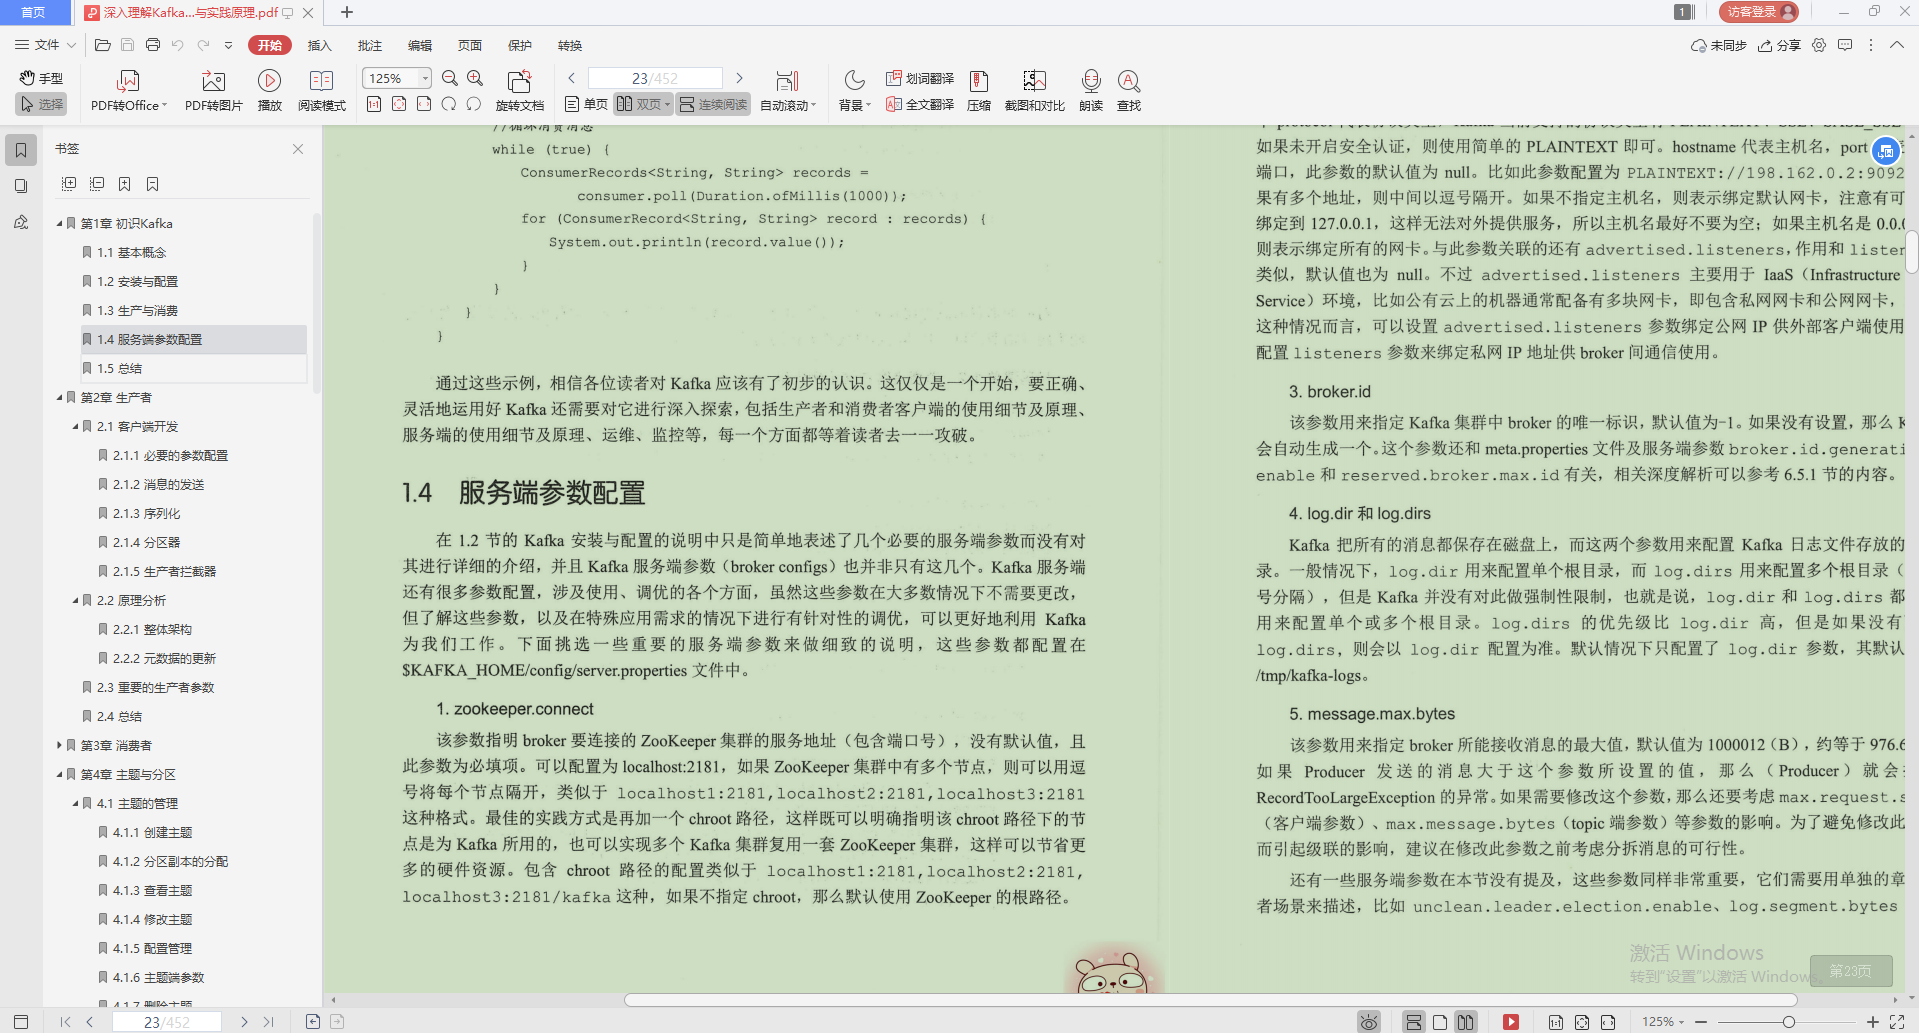Select the PDF转图片 tool
Screen dimensions: 1919x1033
click(212, 89)
